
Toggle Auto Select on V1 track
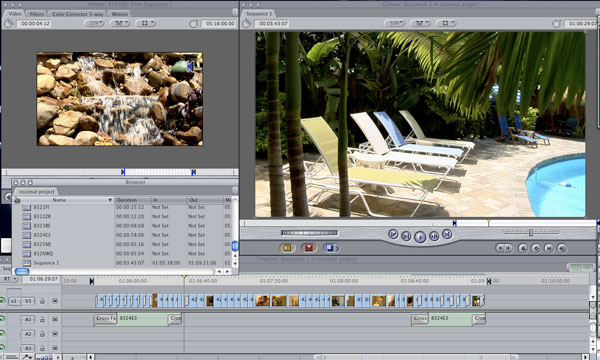tap(55, 301)
